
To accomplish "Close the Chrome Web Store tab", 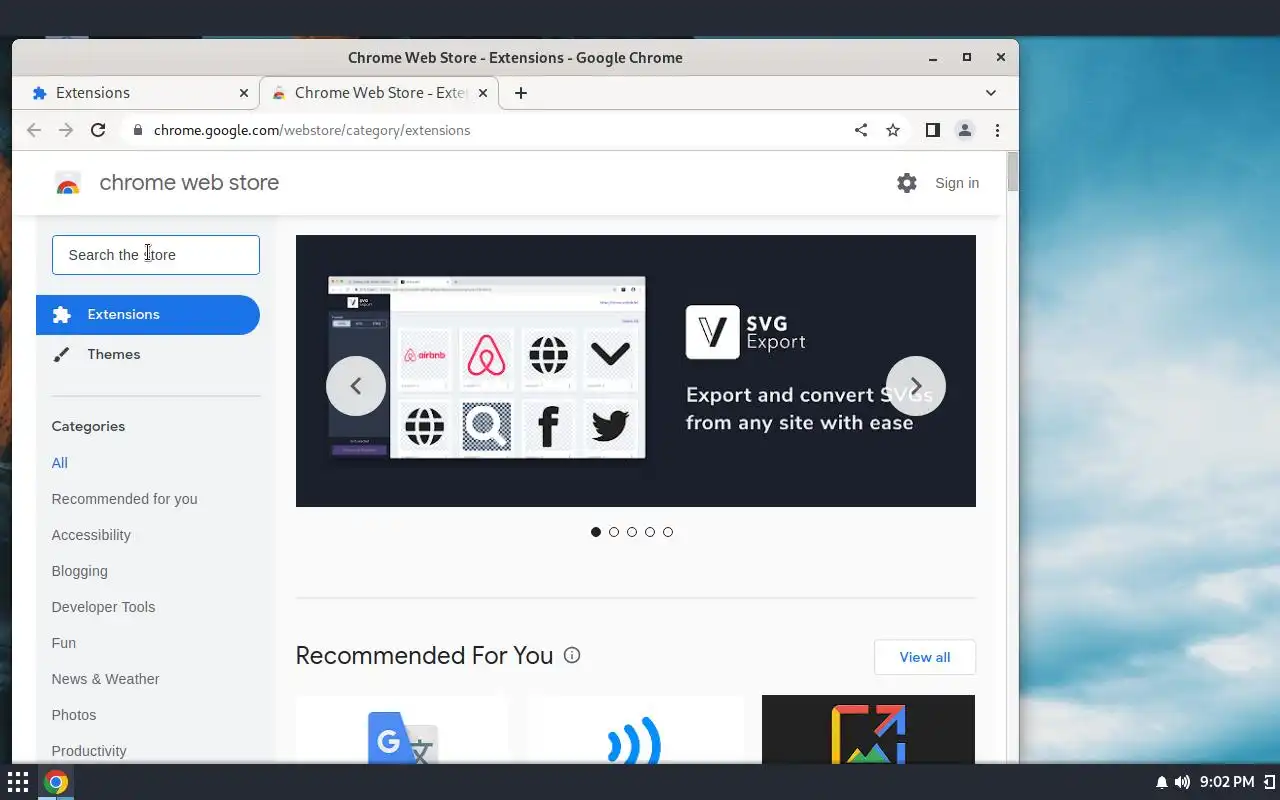I will (x=483, y=93).
